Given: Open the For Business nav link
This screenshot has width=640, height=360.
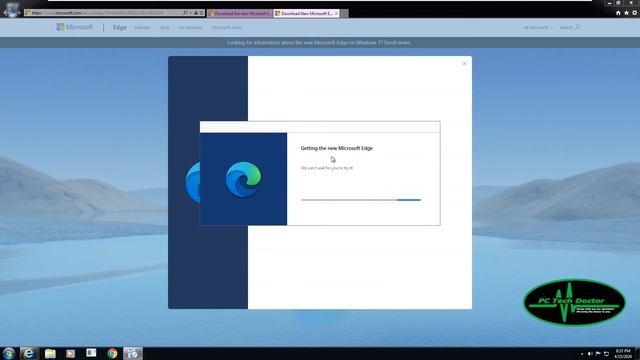Looking at the screenshot, I should (191, 27).
